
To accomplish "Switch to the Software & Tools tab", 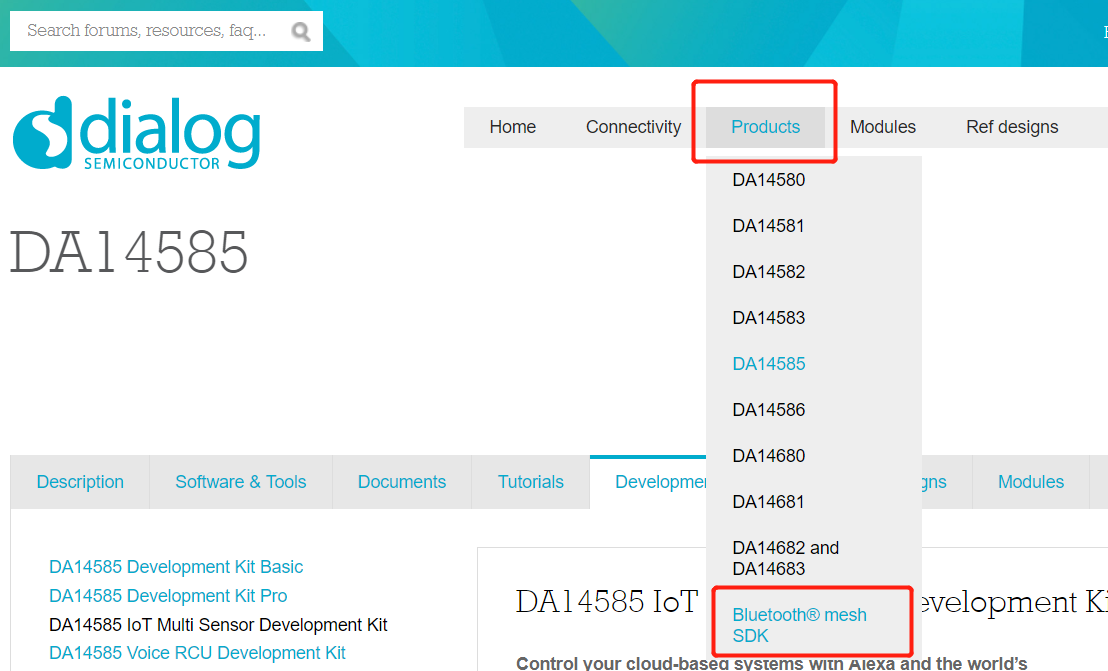I will point(240,482).
